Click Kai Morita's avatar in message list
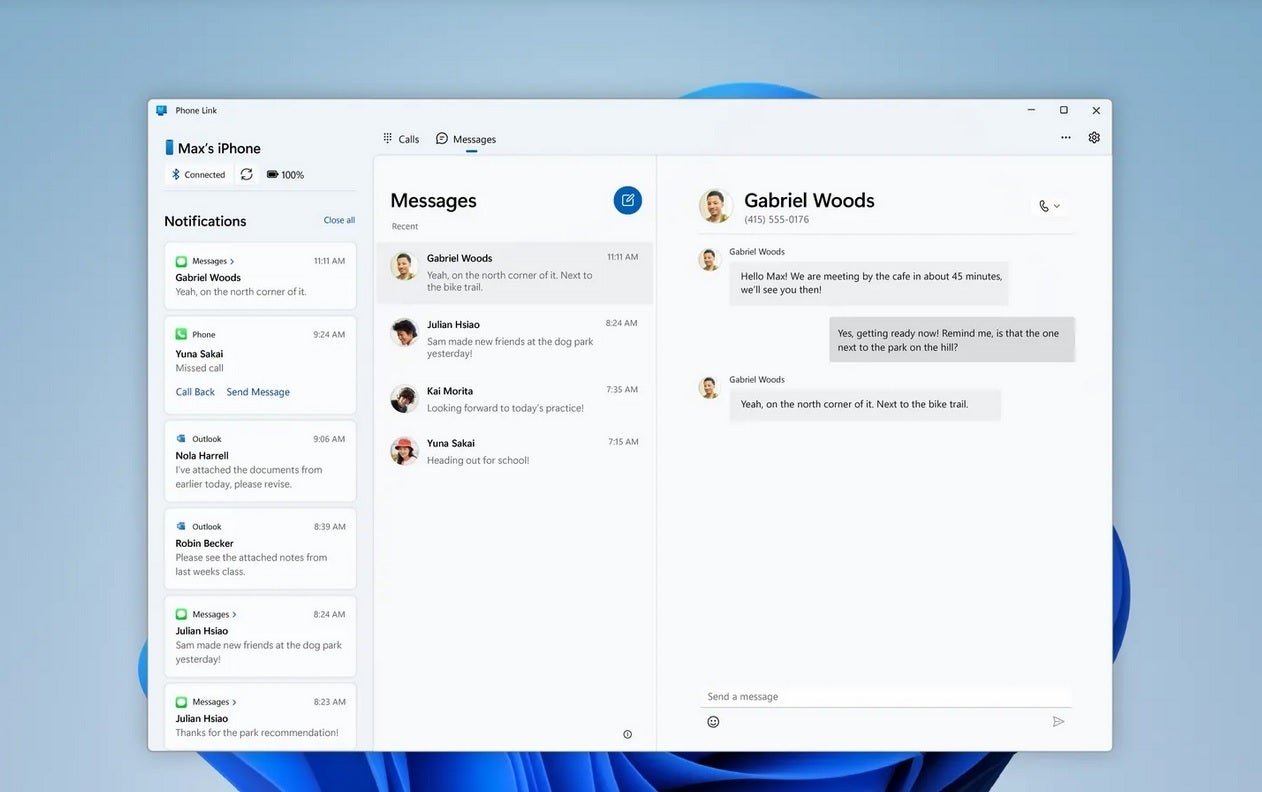The height and width of the screenshot is (792, 1262). pyautogui.click(x=404, y=398)
